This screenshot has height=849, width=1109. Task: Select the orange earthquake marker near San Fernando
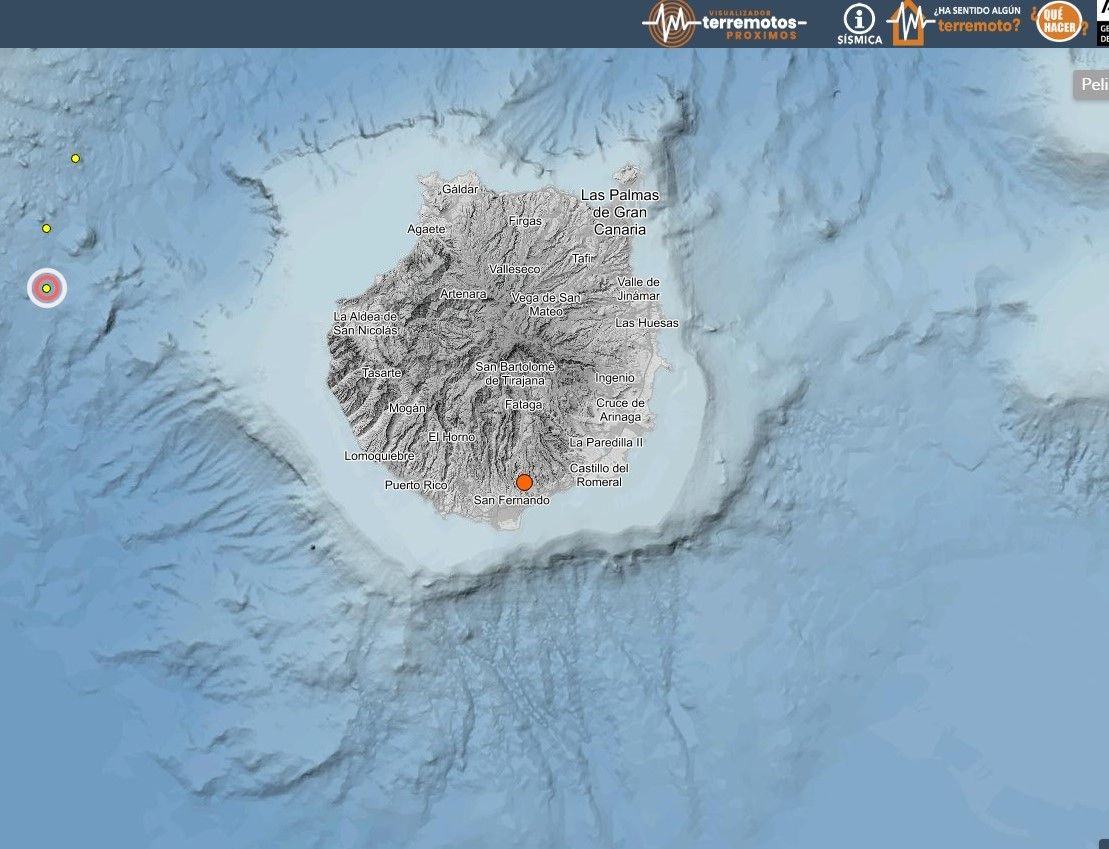click(524, 482)
